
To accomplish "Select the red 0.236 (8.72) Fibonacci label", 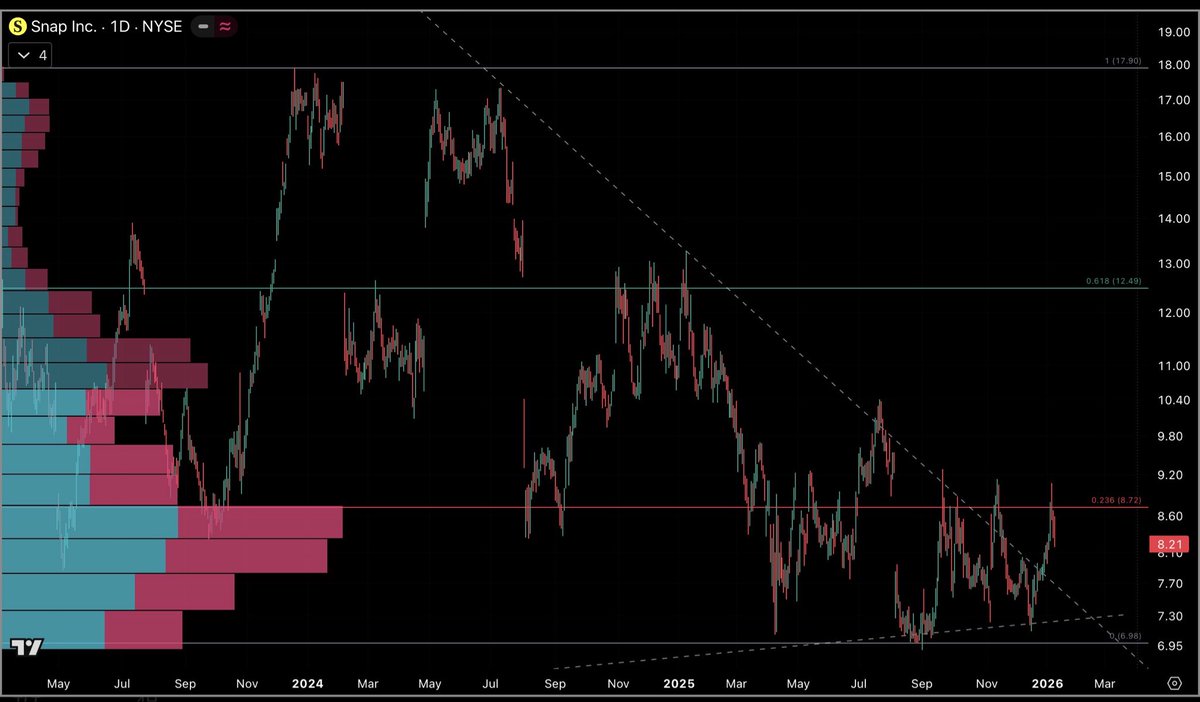I will (1116, 500).
